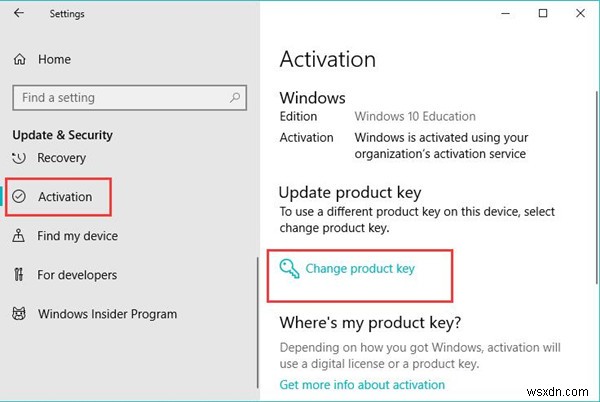Click the Find my device person icon
The height and width of the screenshot is (402, 600).
tap(19, 236)
